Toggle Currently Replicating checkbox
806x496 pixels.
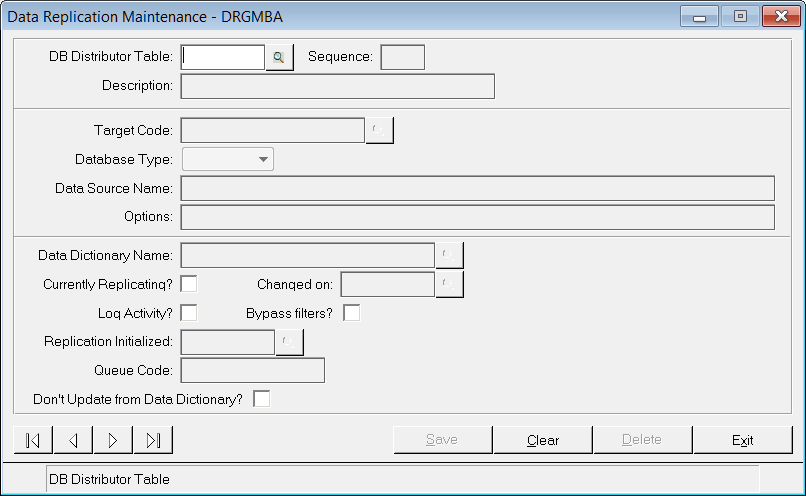tap(189, 284)
